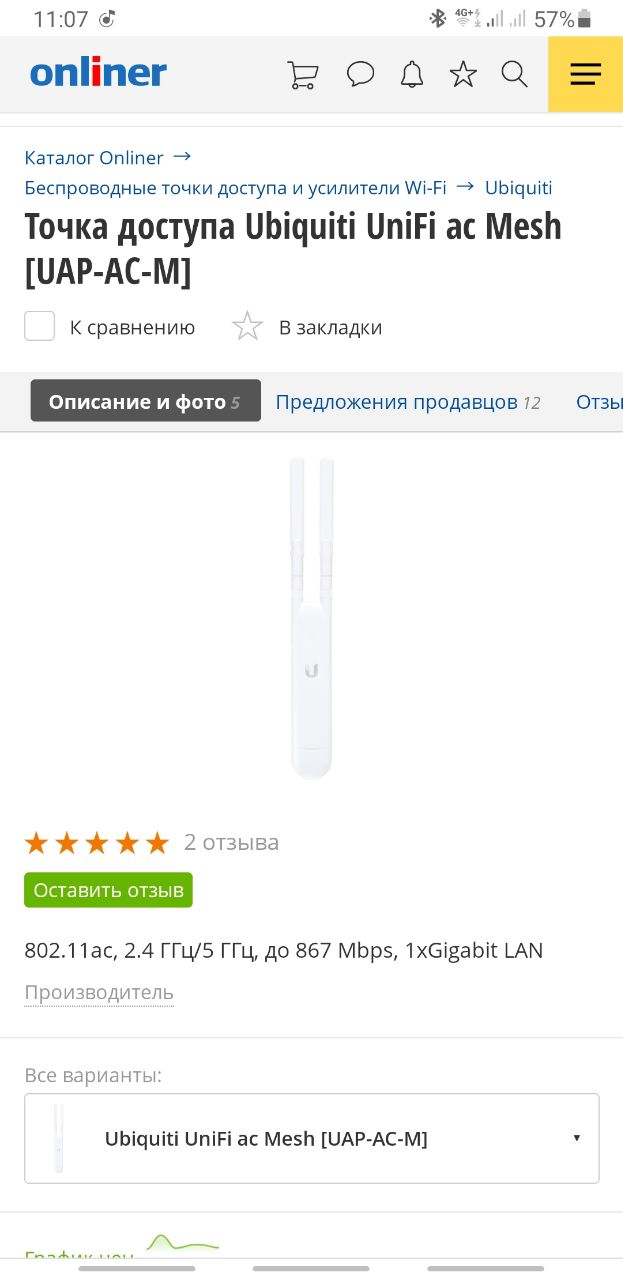Check the К сравнению checkbox
Image resolution: width=623 pixels, height=1280 pixels.
39,326
